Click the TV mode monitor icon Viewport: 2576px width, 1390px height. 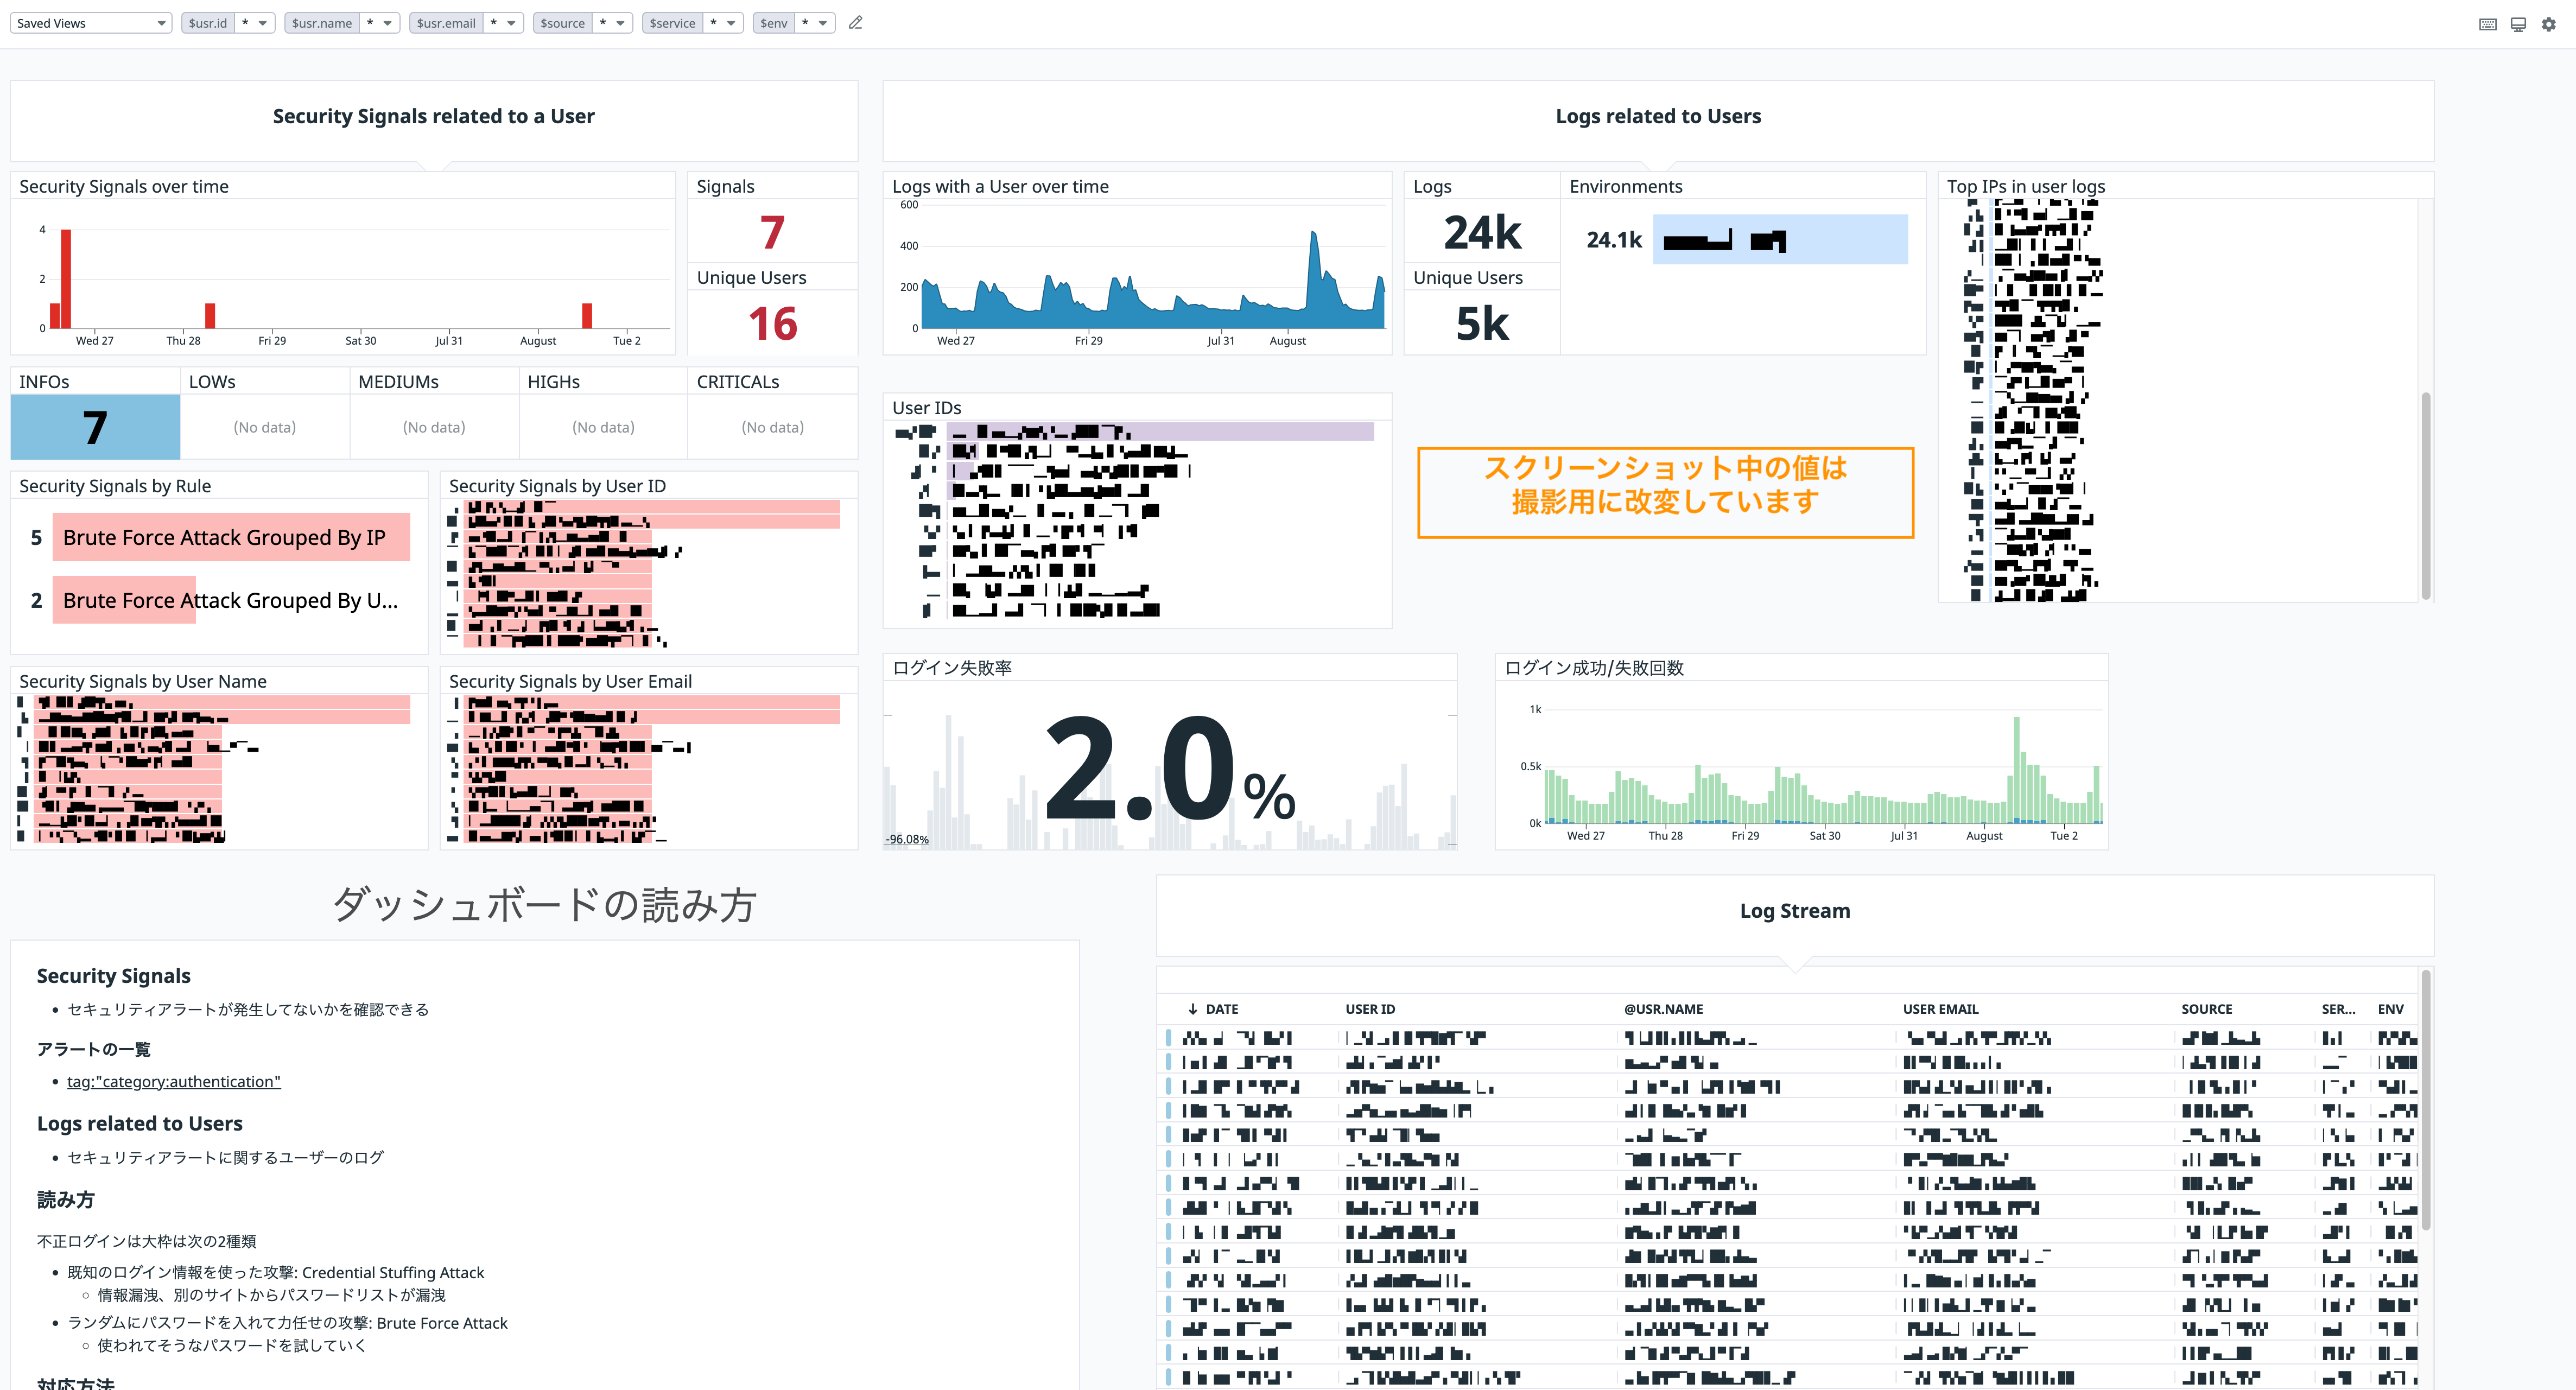(2518, 24)
